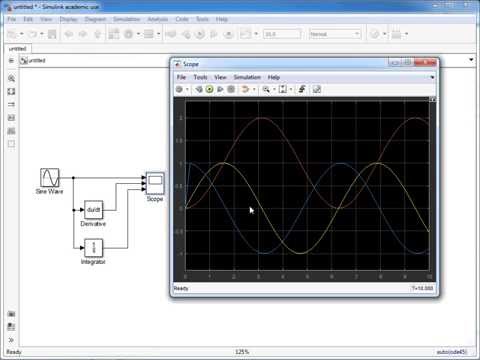
Task: Open the Model Explorer toolbar icon
Action: click(x=149, y=34)
